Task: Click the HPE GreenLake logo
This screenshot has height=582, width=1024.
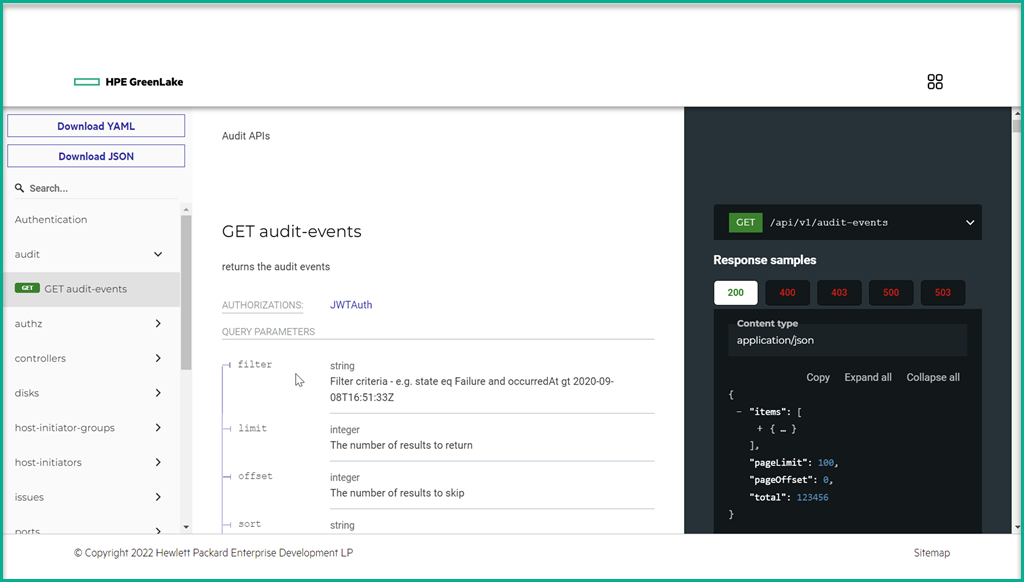Action: (129, 82)
